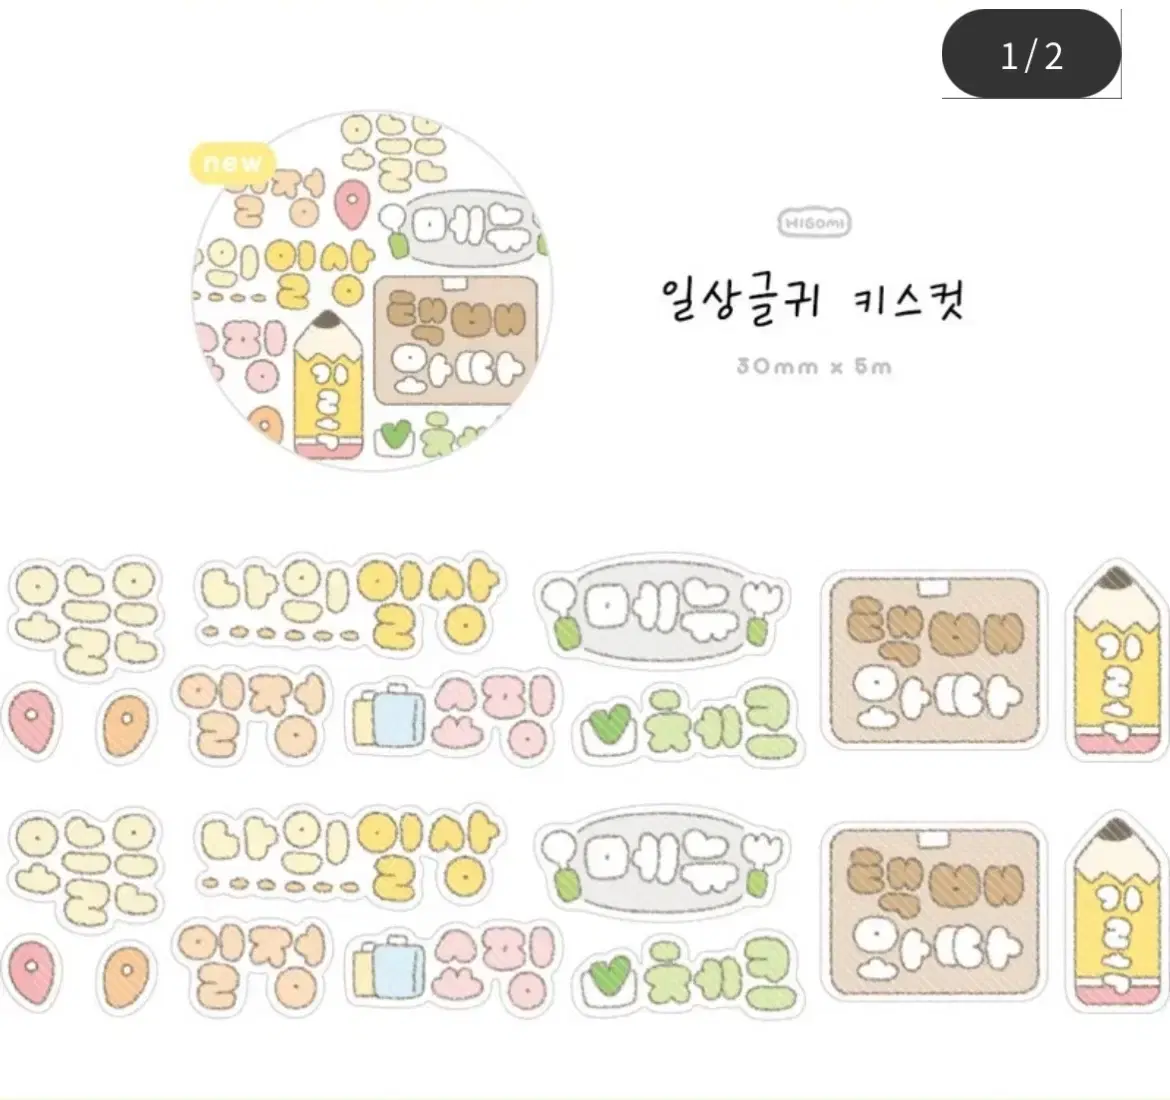1170x1100 pixels.
Task: Click the yellow pencil sticker in bottom row
Action: tap(1116, 911)
